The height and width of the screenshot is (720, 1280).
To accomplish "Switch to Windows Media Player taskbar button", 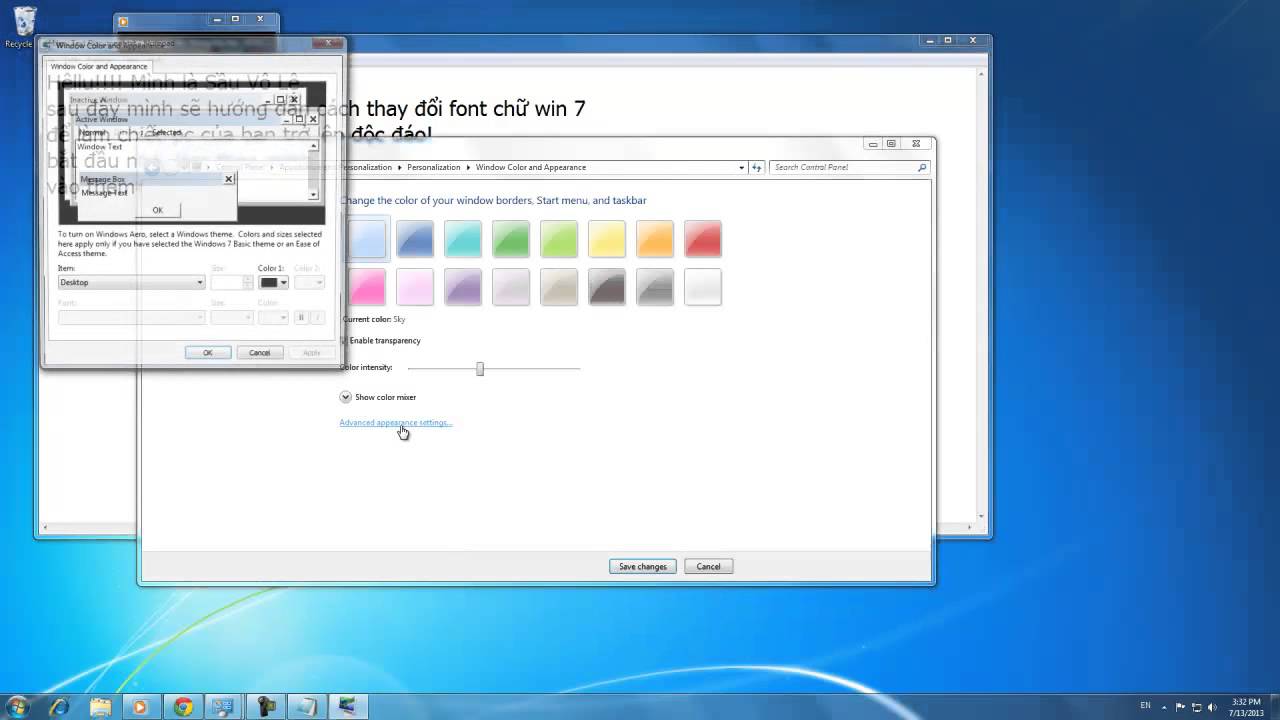I will click(x=141, y=707).
